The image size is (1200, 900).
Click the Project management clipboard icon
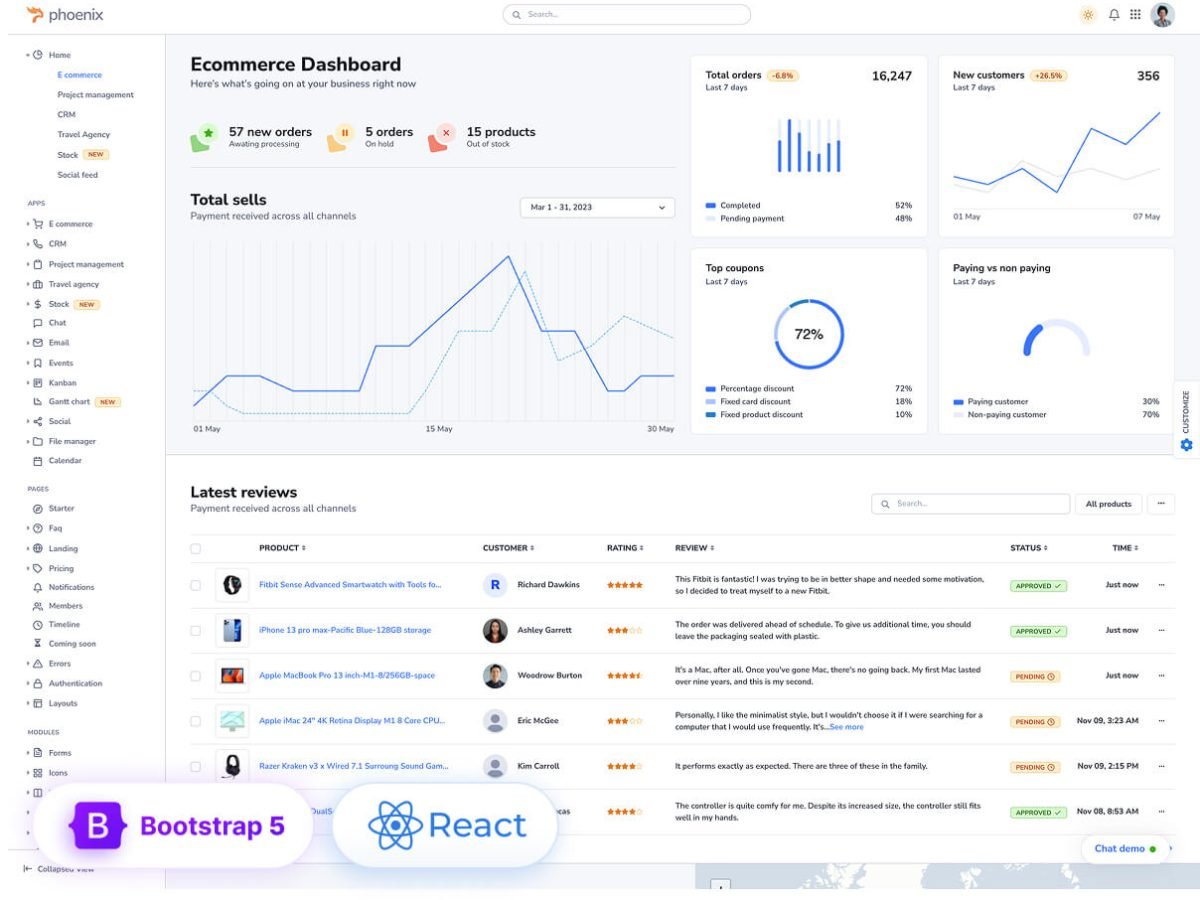(x=38, y=265)
